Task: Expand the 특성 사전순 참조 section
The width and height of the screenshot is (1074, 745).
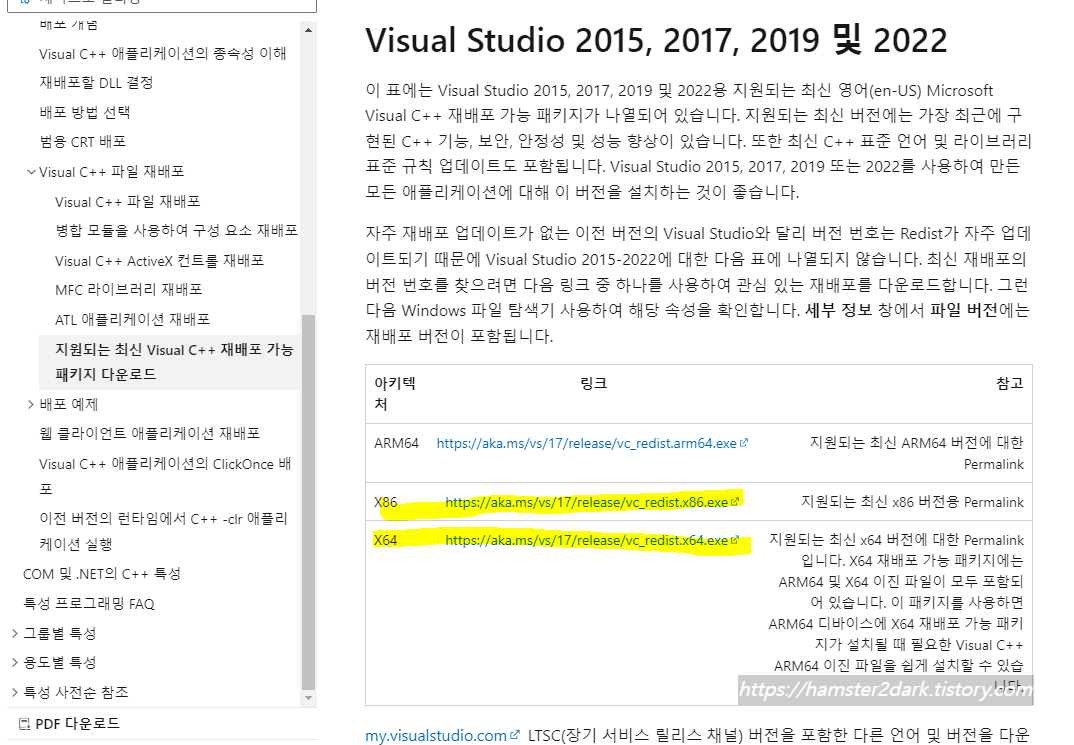Action: [x=14, y=692]
